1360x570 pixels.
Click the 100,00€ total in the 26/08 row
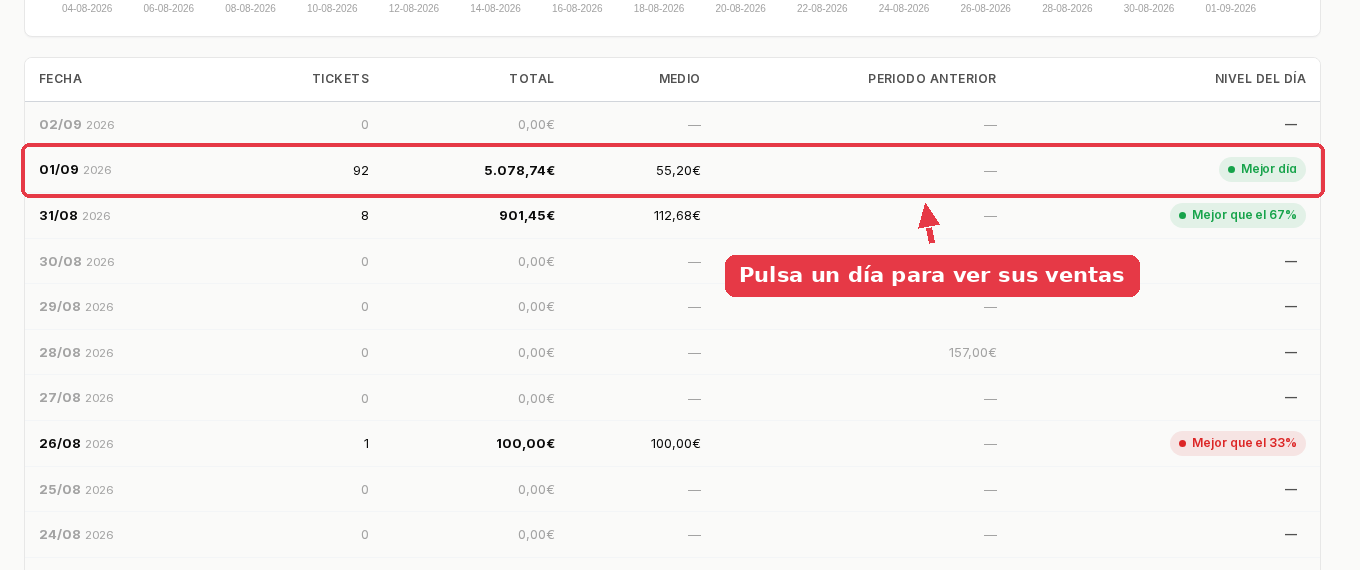click(x=525, y=443)
